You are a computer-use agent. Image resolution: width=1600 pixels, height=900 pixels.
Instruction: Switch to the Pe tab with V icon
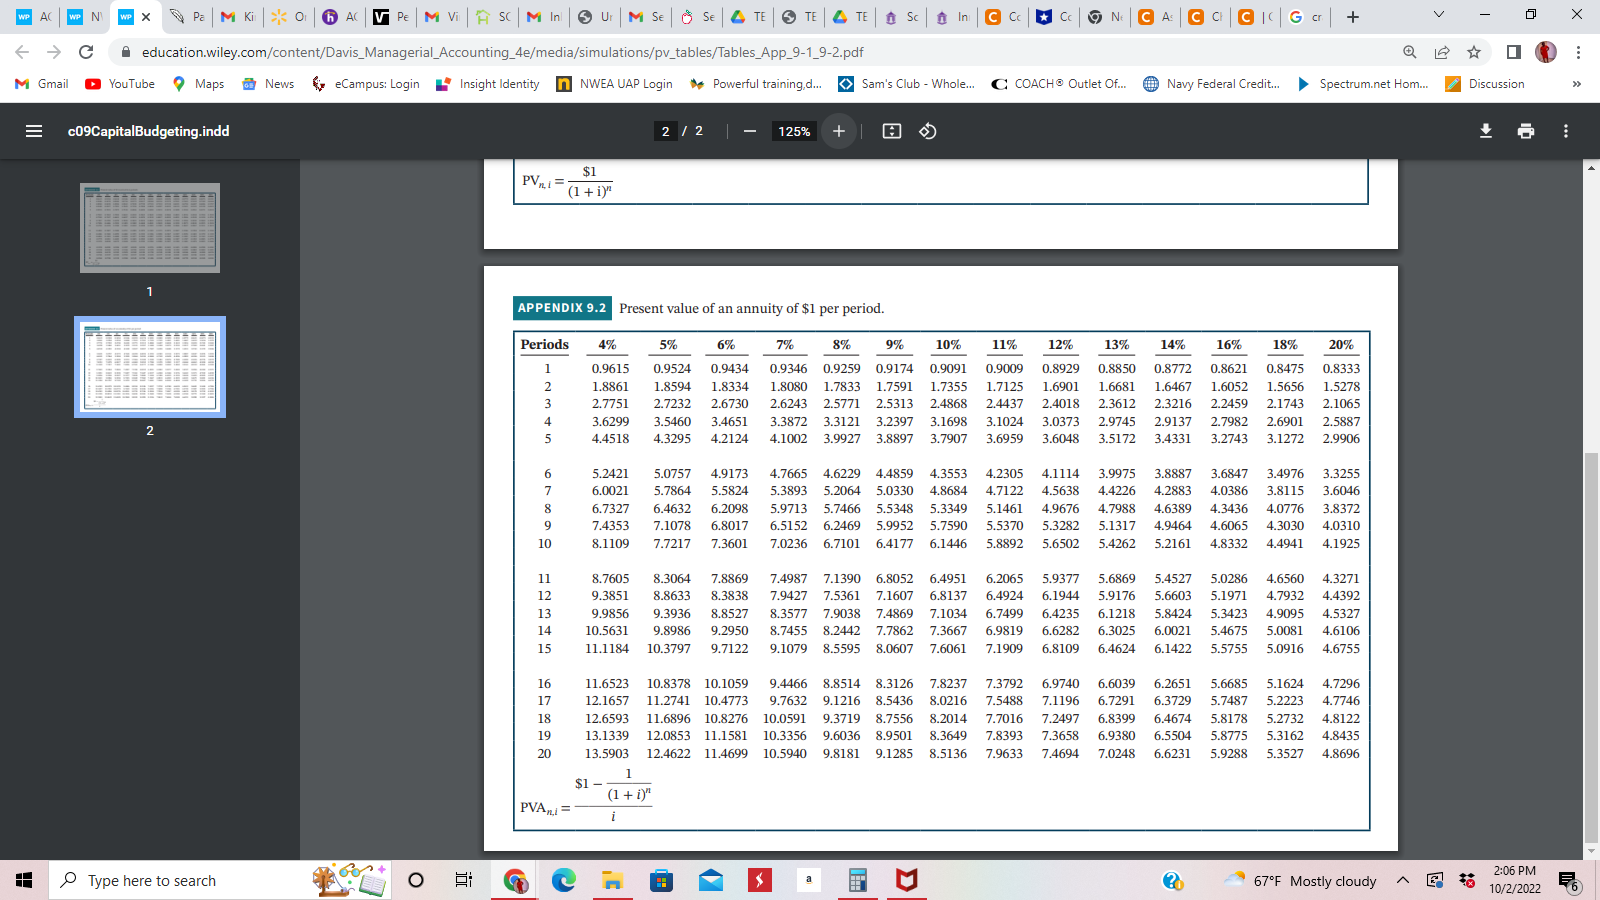391,17
